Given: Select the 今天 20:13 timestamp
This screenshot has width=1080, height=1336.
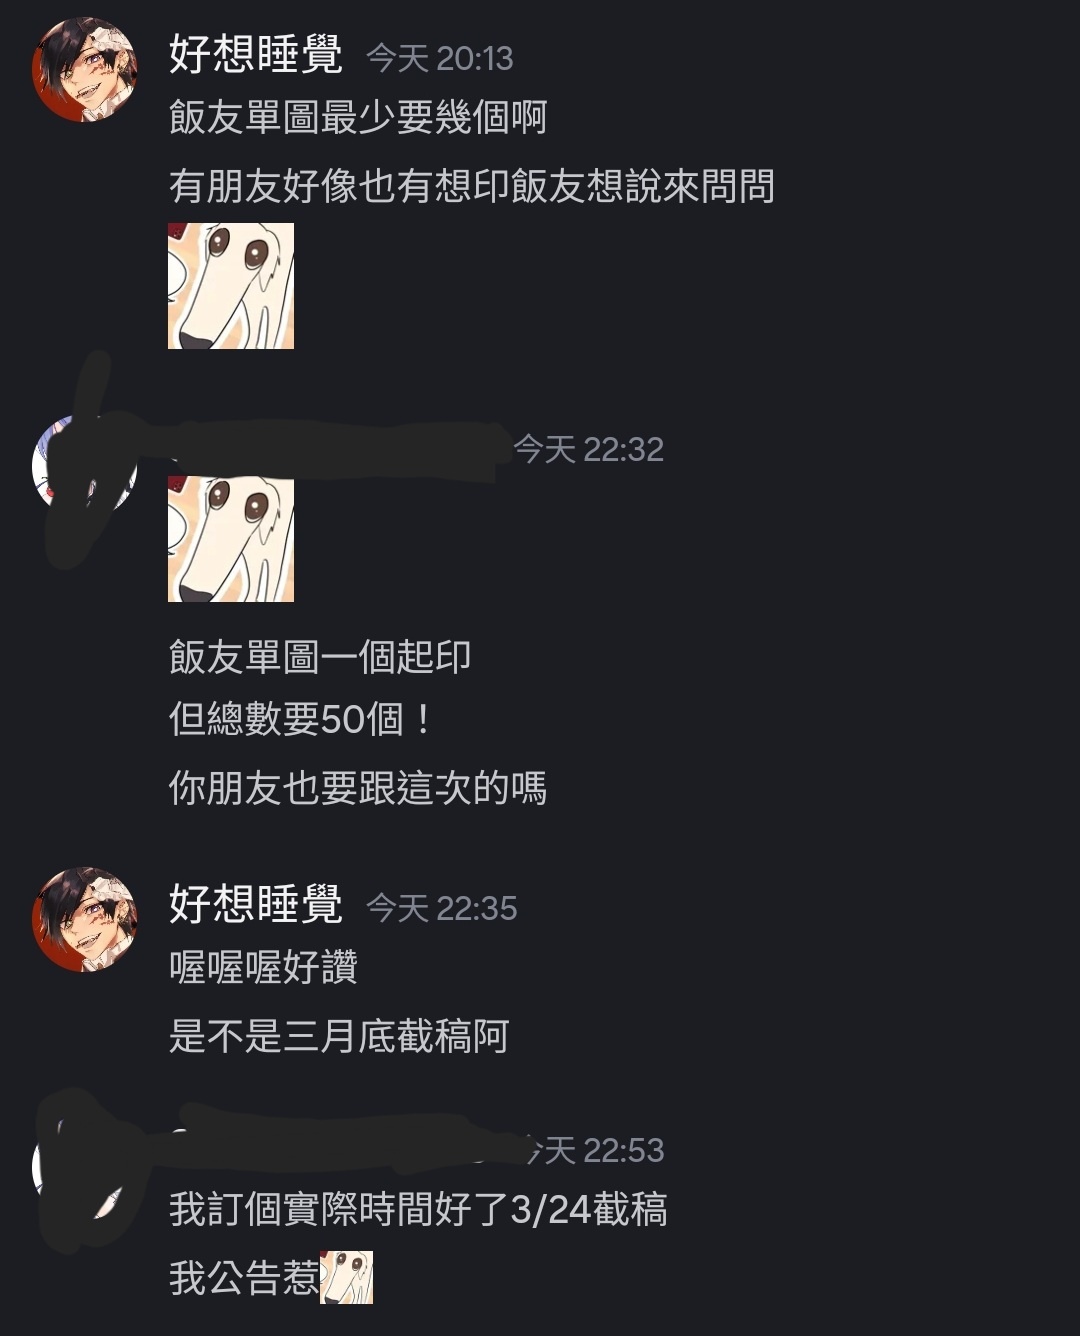Looking at the screenshot, I should pos(440,59).
